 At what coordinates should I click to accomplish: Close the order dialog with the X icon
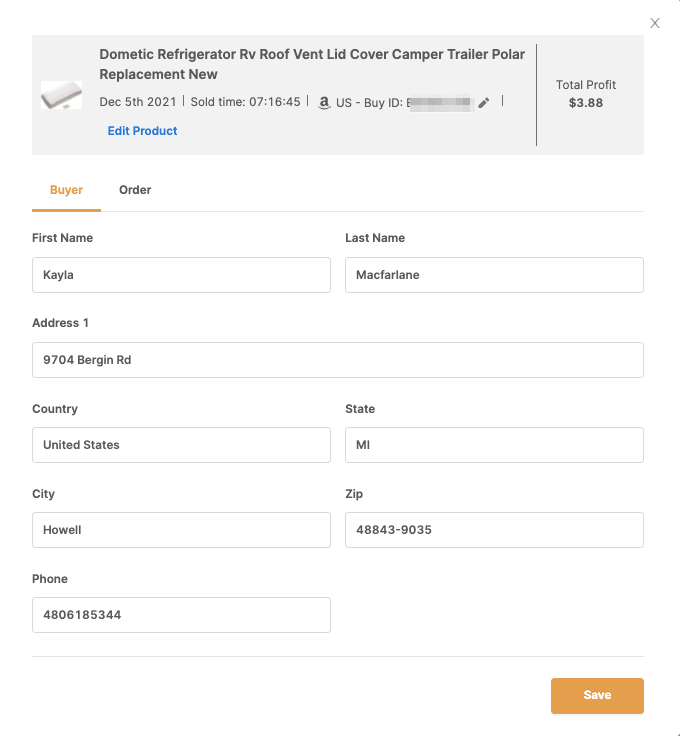click(x=655, y=23)
